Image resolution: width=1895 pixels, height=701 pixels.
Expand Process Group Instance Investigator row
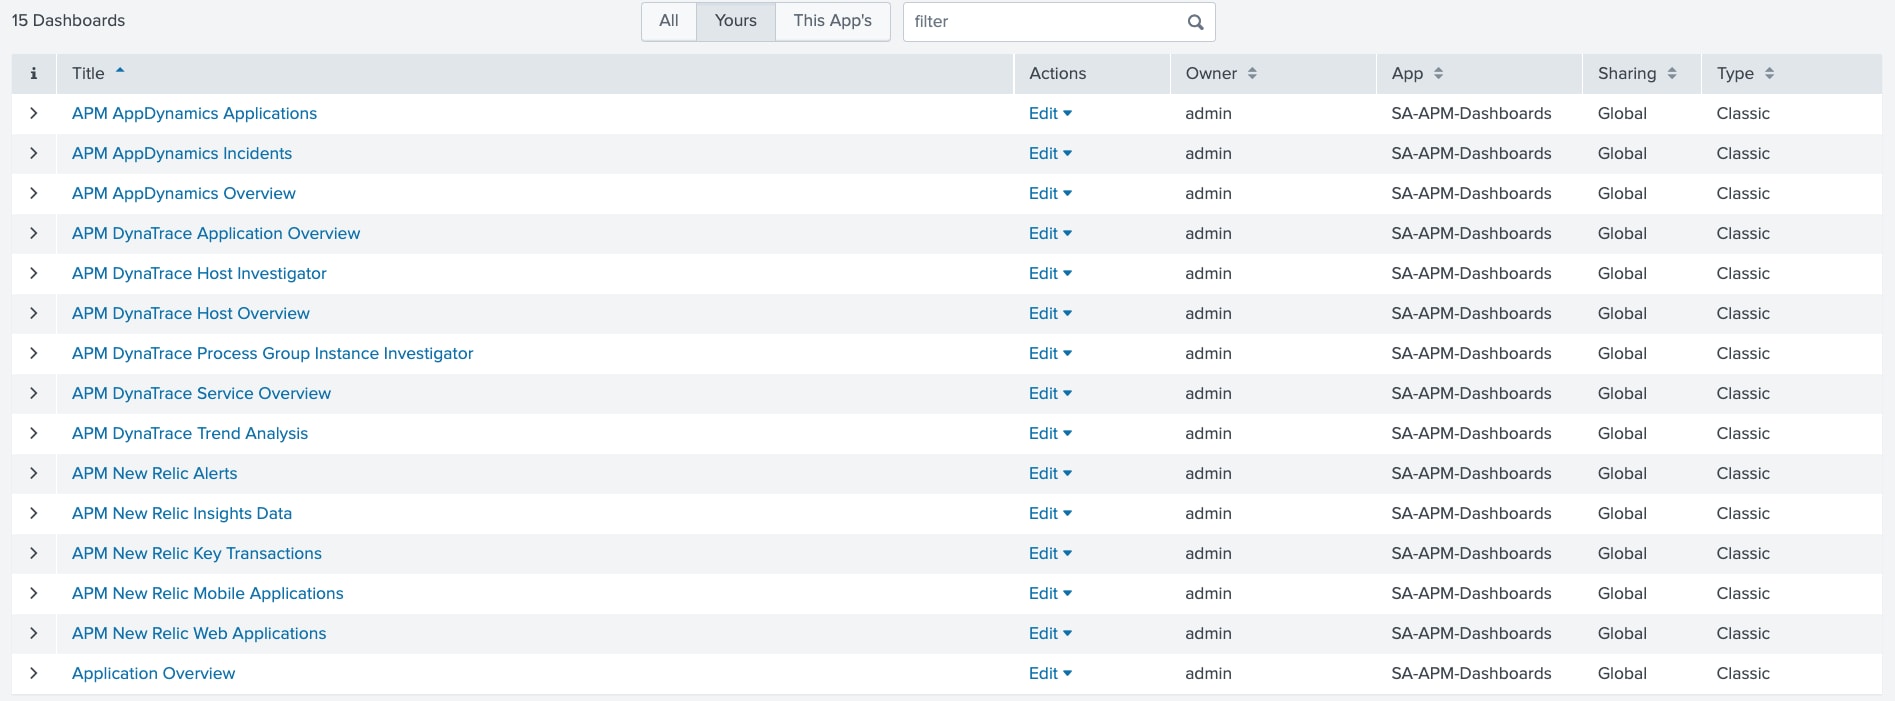pyautogui.click(x=33, y=353)
